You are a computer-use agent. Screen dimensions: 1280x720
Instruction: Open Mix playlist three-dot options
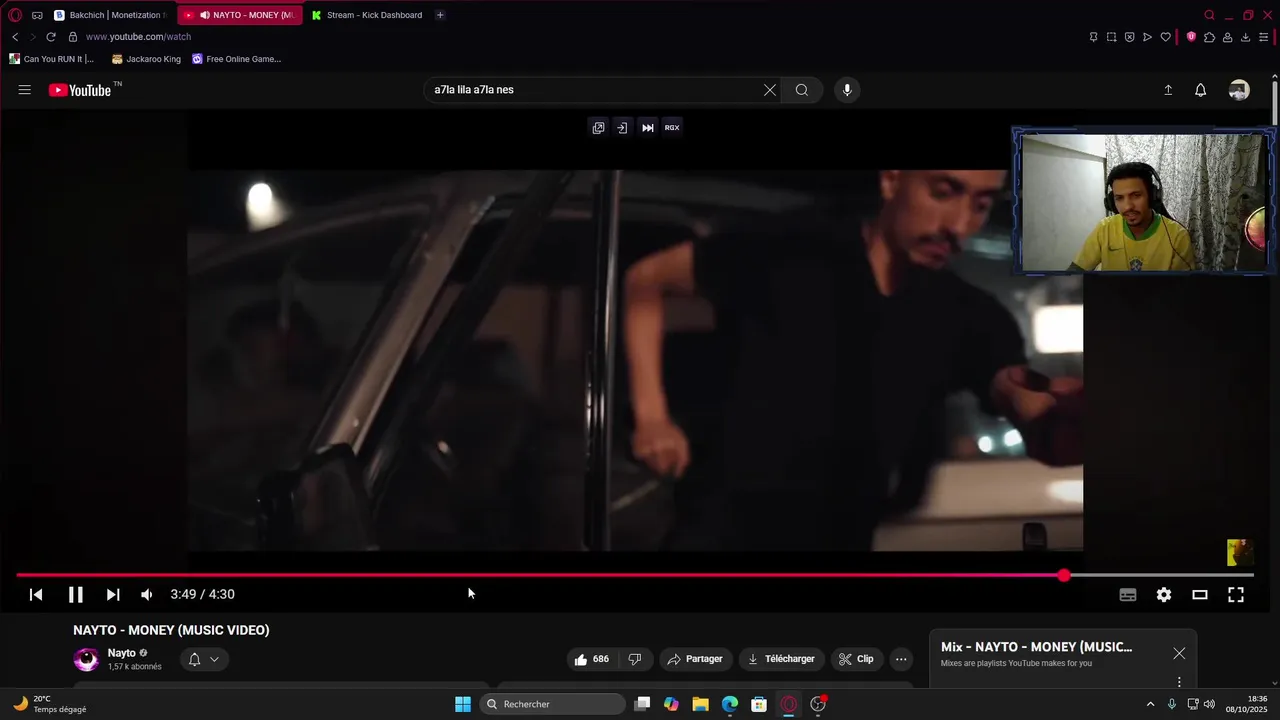click(x=1179, y=681)
